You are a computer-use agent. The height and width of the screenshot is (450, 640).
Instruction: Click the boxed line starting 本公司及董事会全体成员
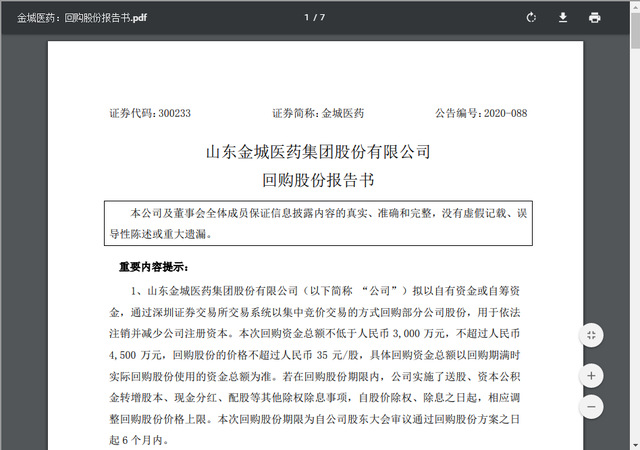(329, 213)
